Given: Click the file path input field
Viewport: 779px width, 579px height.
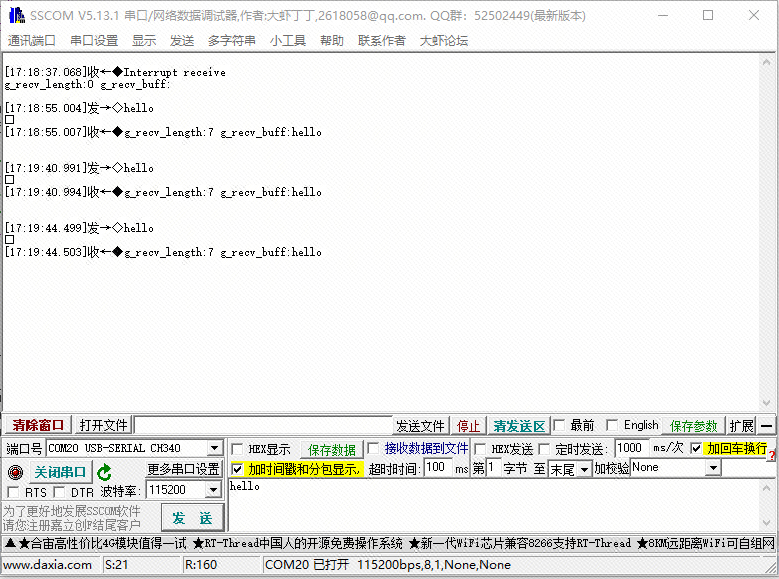Looking at the screenshot, I should point(263,426).
